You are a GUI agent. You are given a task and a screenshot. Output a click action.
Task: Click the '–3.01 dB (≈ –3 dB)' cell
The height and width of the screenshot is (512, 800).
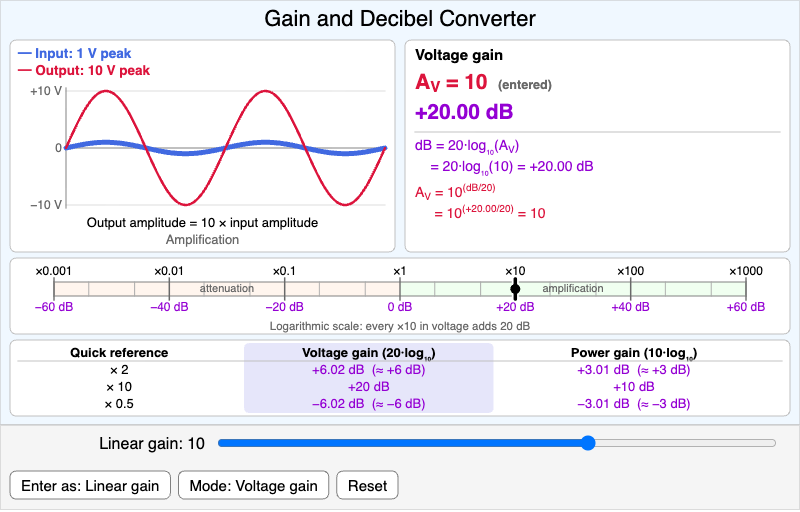pos(634,404)
